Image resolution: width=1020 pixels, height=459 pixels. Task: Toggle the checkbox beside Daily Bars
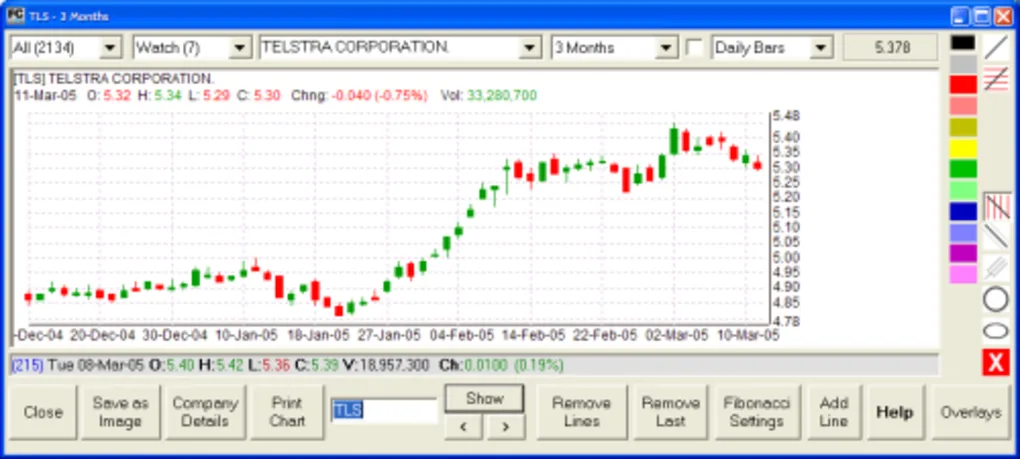695,48
